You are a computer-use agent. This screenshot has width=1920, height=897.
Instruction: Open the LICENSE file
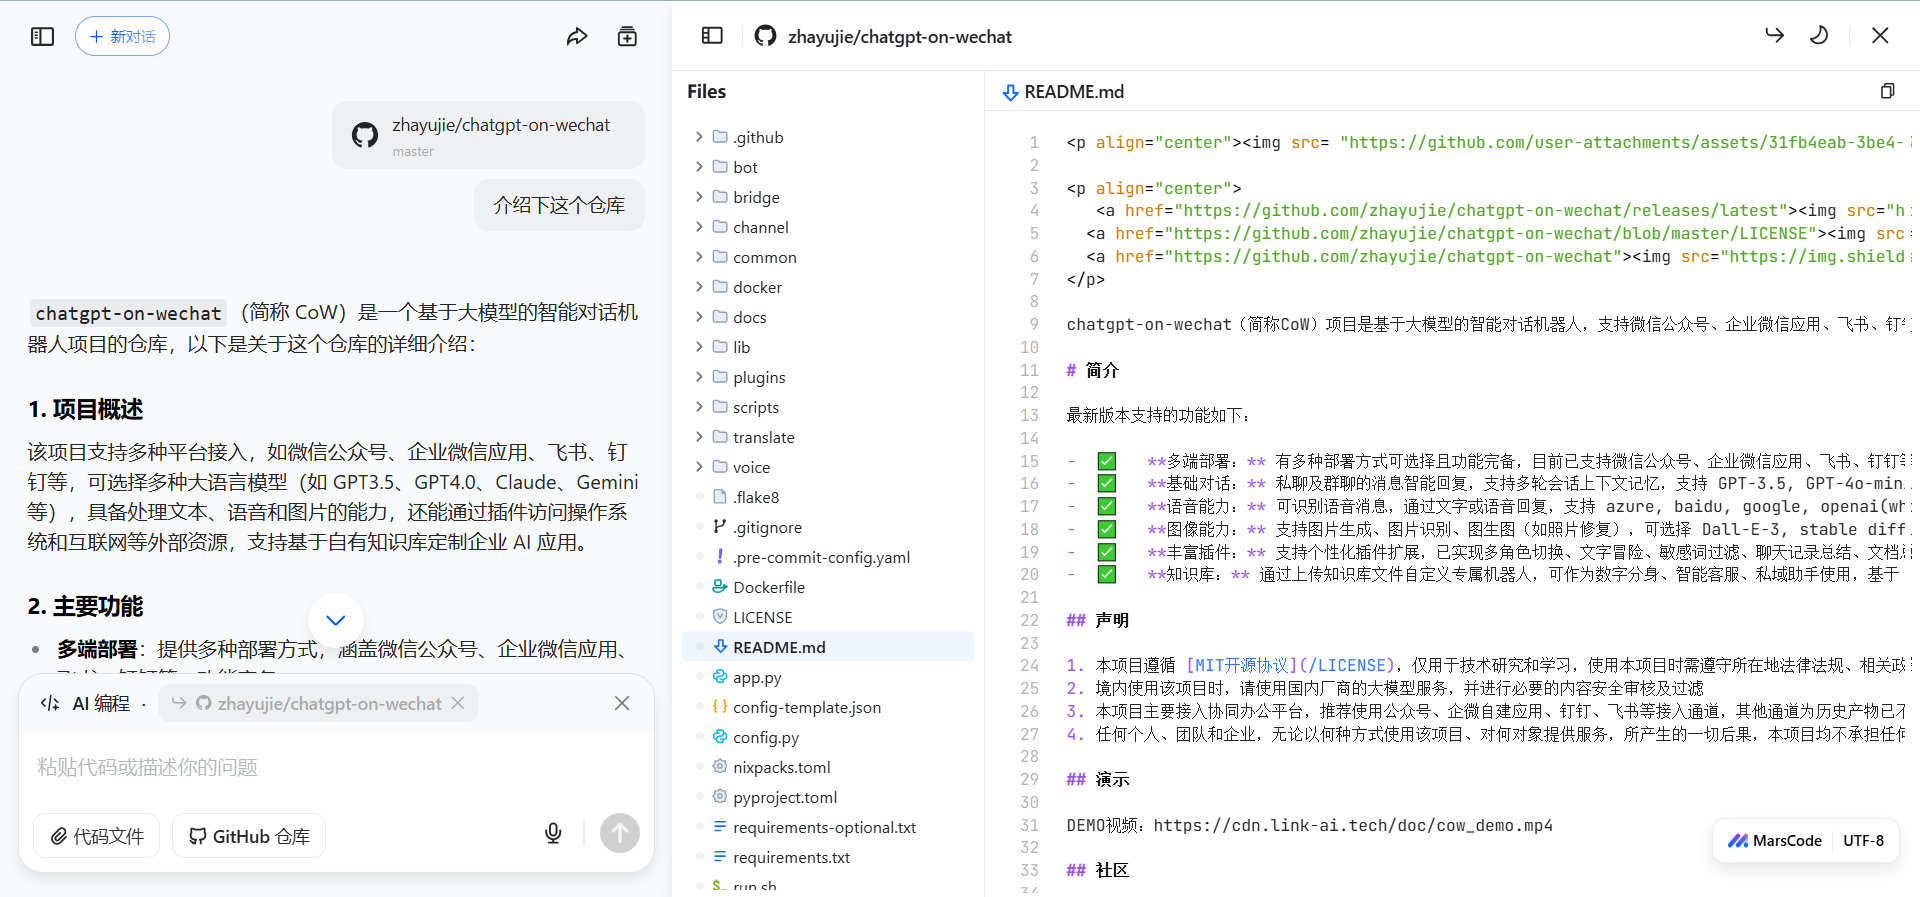tap(828, 617)
